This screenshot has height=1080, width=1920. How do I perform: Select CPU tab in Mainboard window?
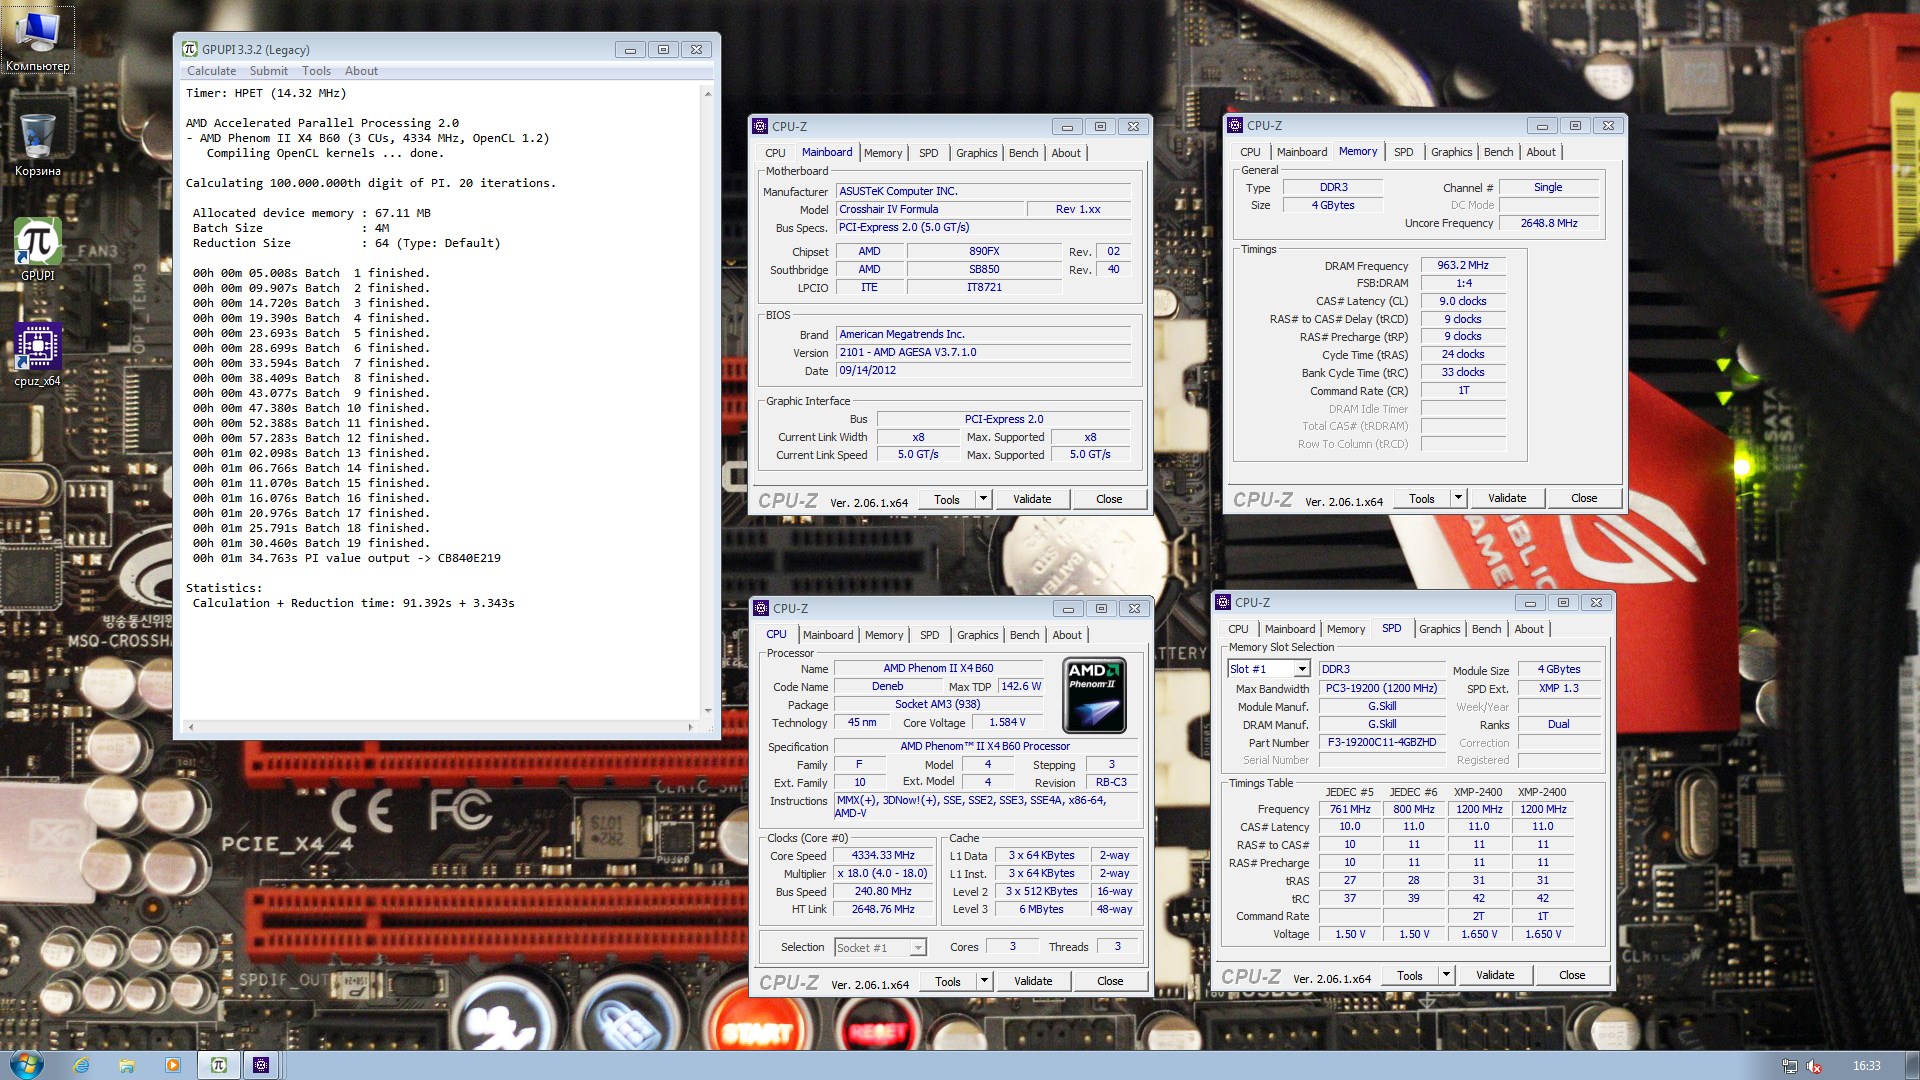coord(775,153)
